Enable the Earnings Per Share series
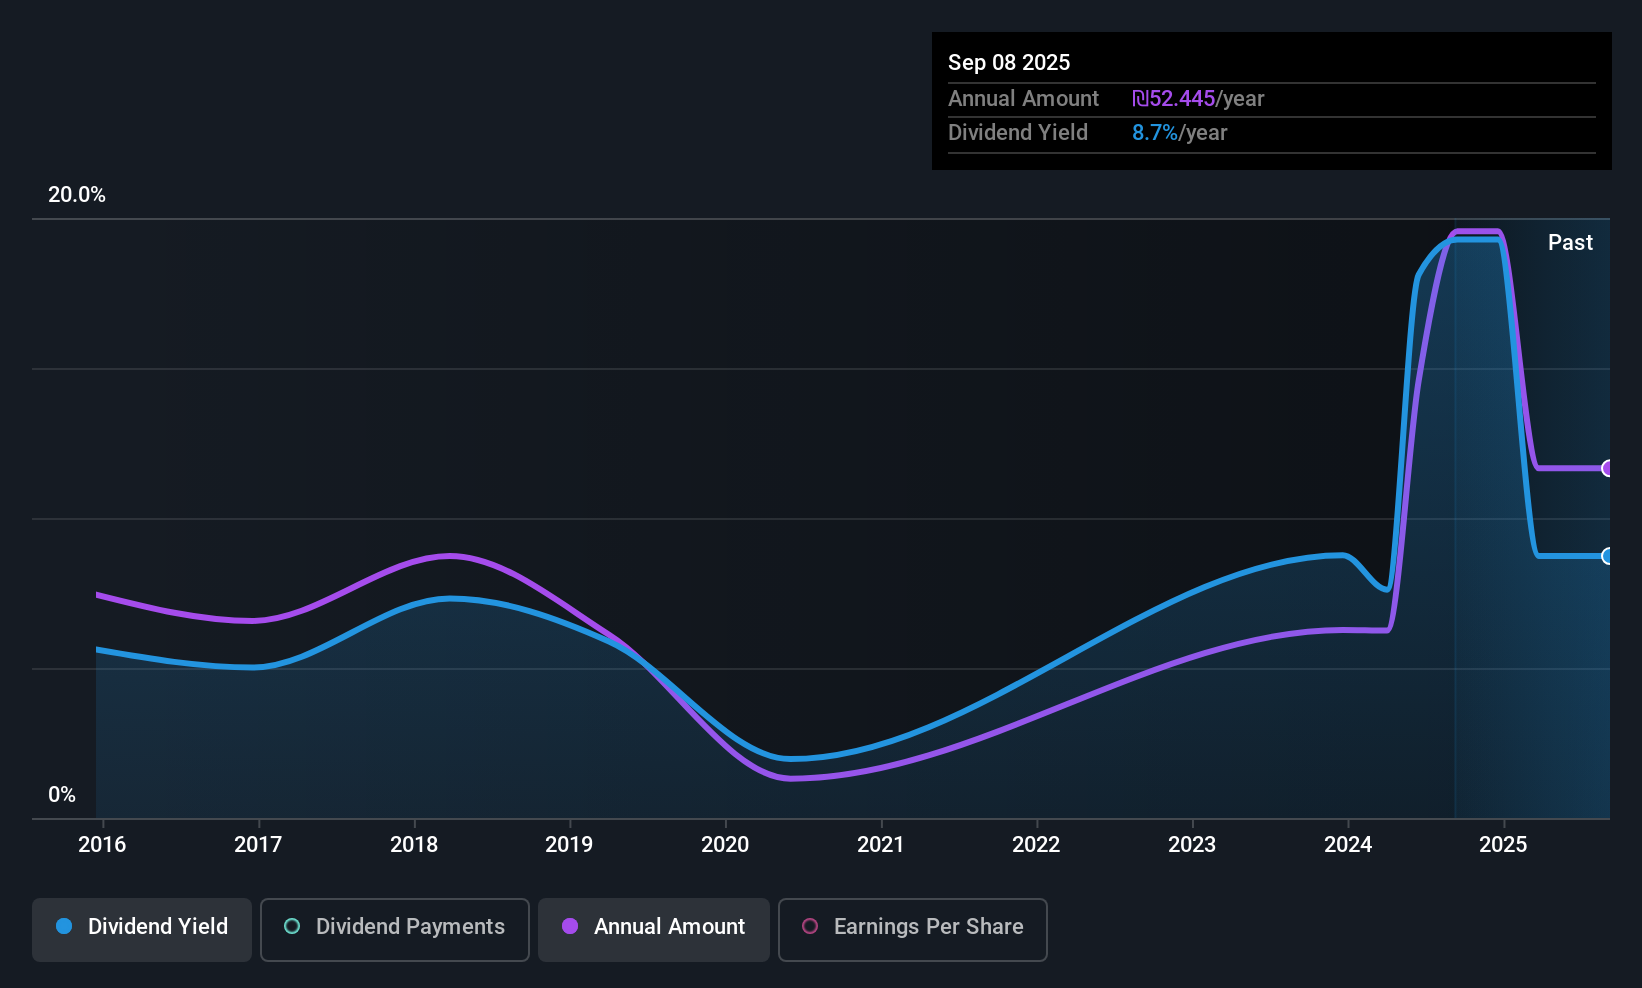Viewport: 1642px width, 988px height. (927, 927)
